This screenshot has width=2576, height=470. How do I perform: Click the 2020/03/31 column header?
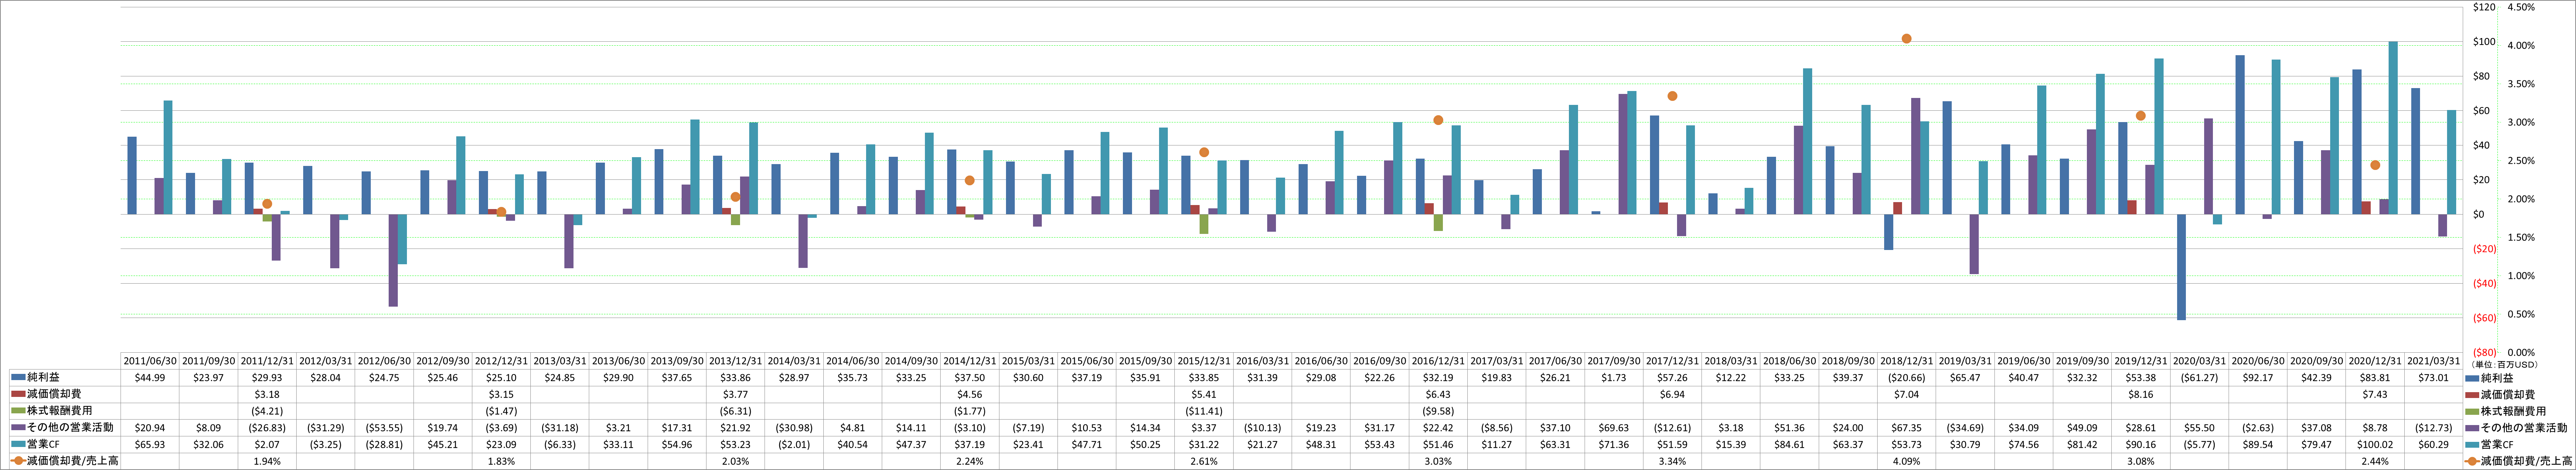click(2199, 361)
